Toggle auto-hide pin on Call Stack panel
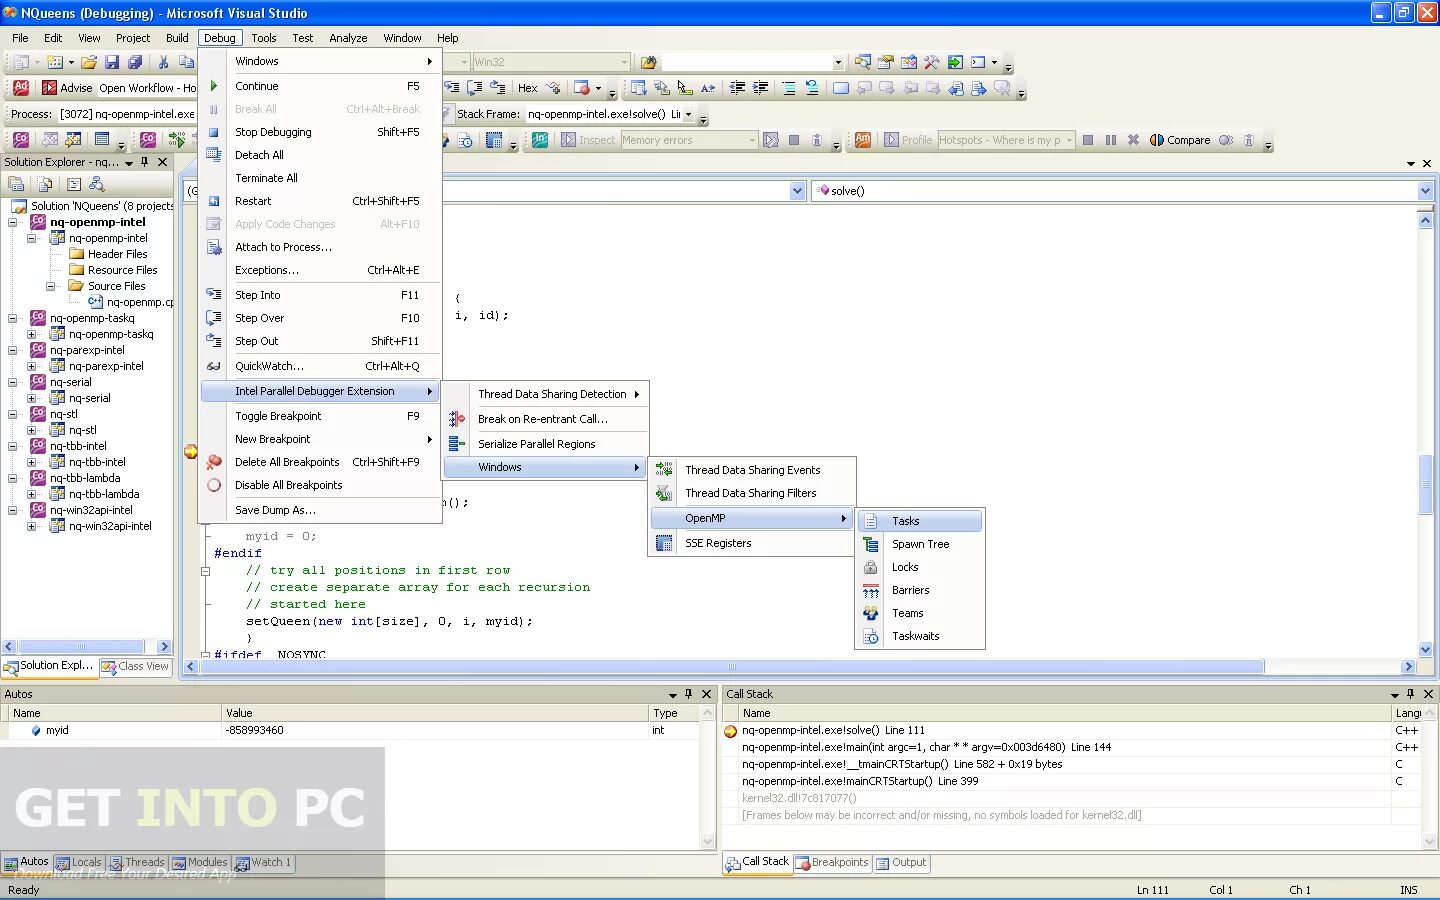This screenshot has height=900, width=1440. pyautogui.click(x=1410, y=694)
